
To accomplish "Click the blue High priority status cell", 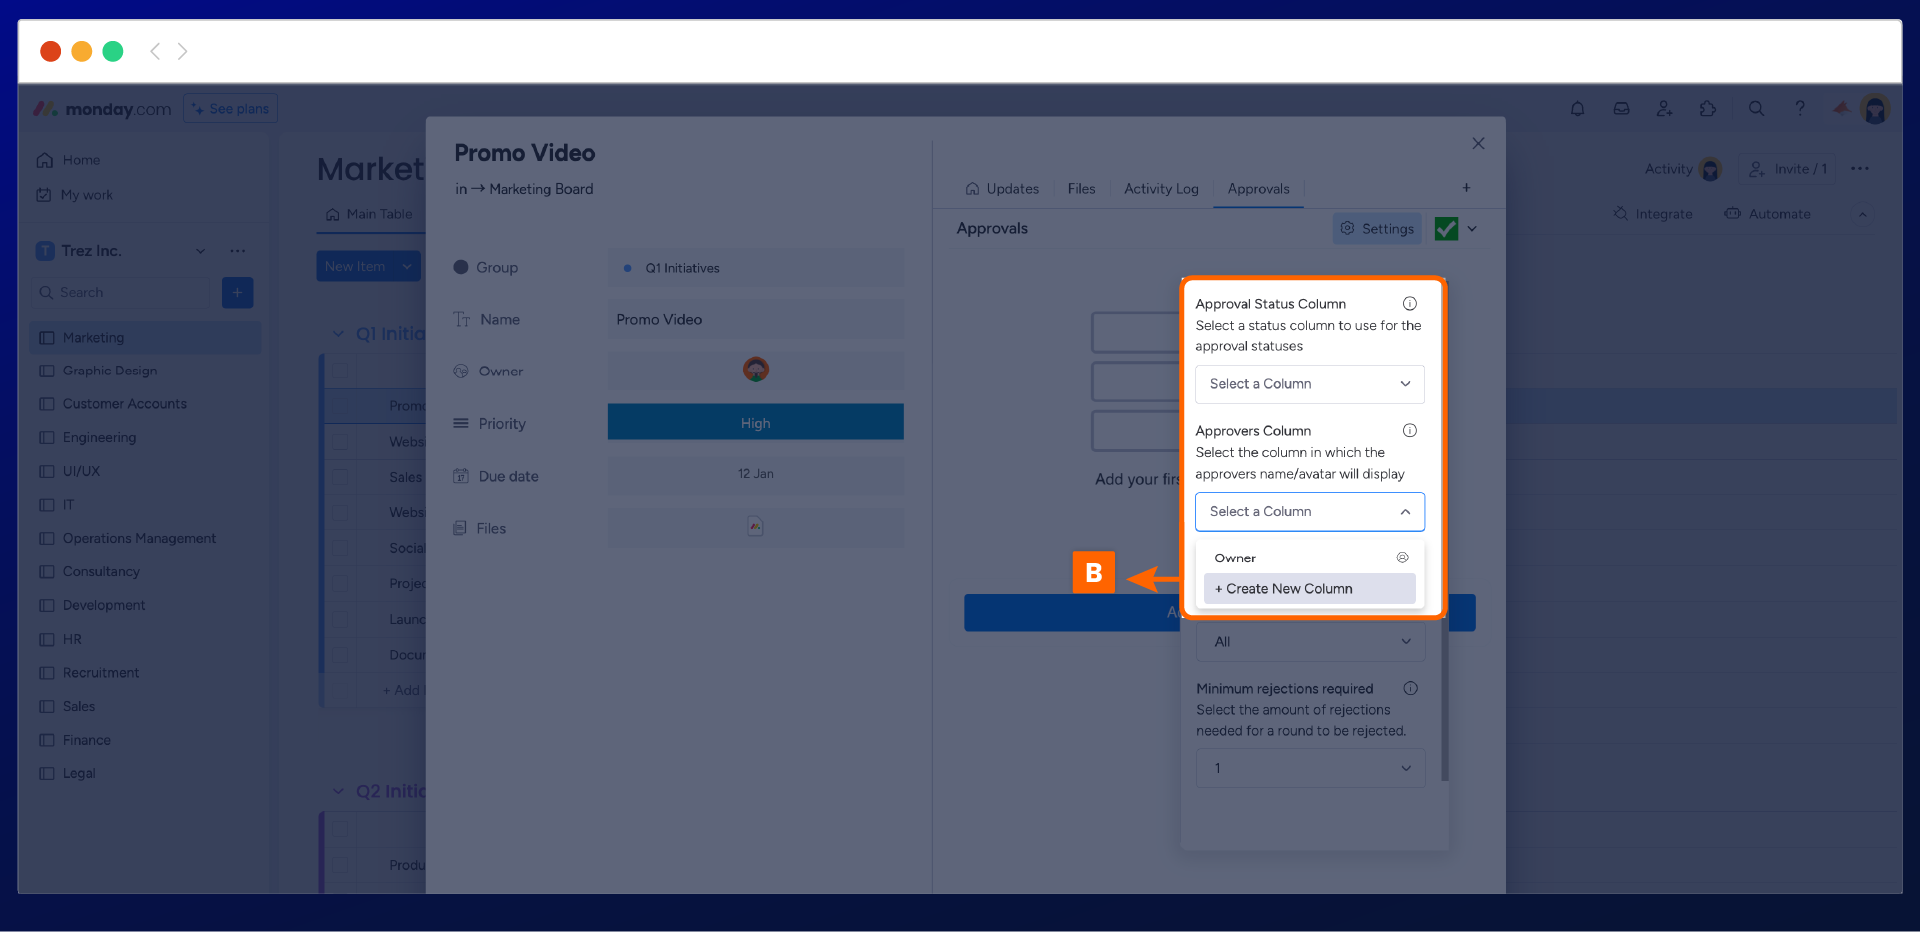I will [x=755, y=423].
